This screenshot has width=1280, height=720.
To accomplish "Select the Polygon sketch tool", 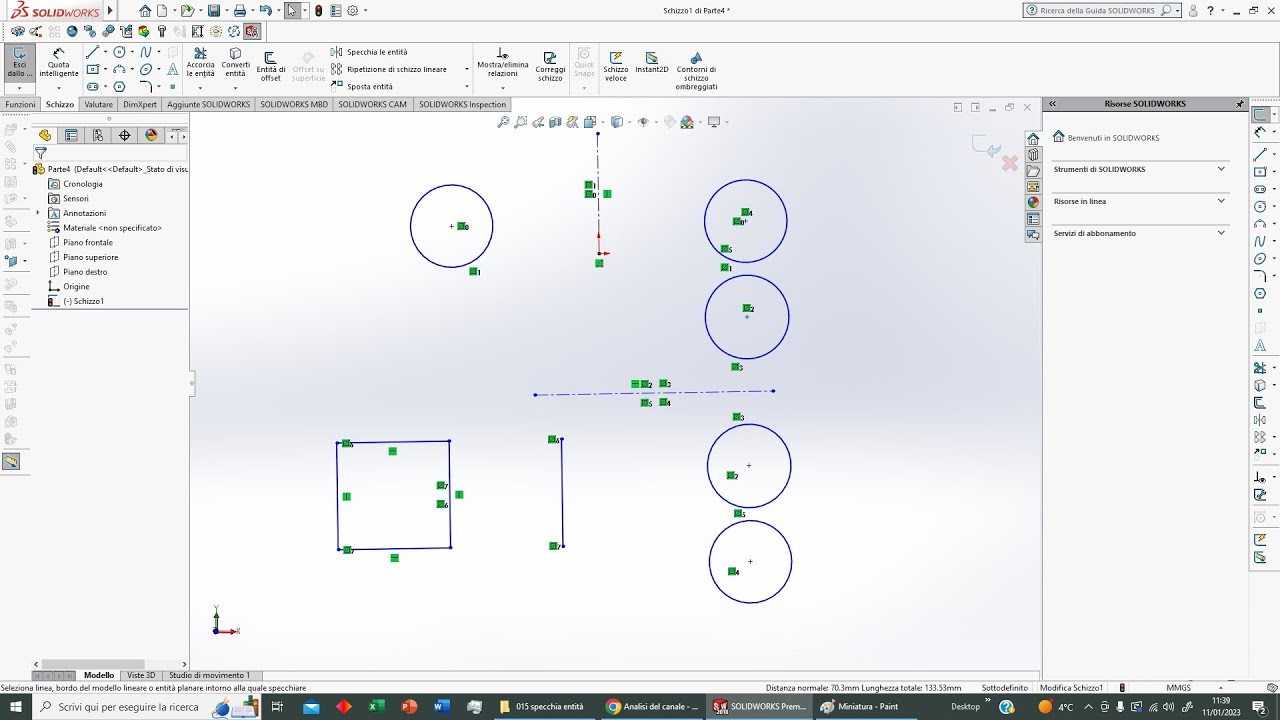I will point(120,87).
